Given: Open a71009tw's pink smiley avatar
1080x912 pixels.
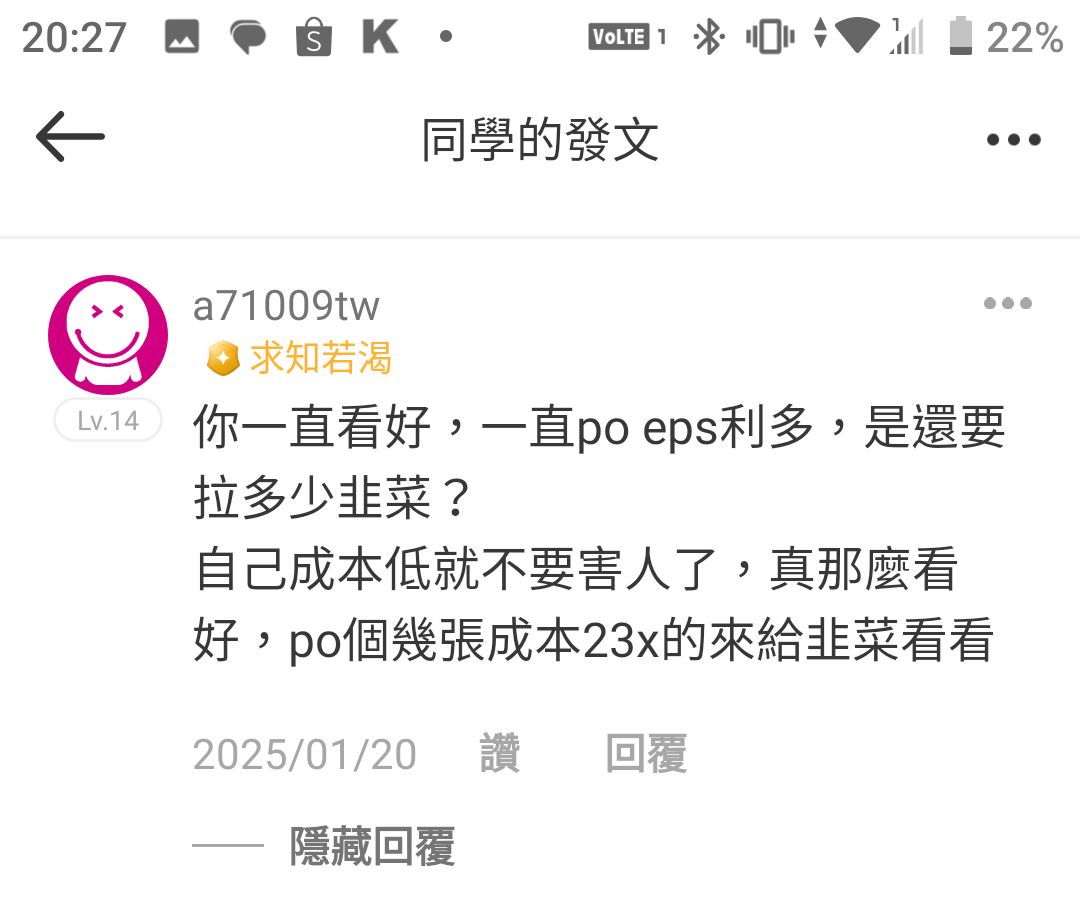Looking at the screenshot, I should point(108,335).
